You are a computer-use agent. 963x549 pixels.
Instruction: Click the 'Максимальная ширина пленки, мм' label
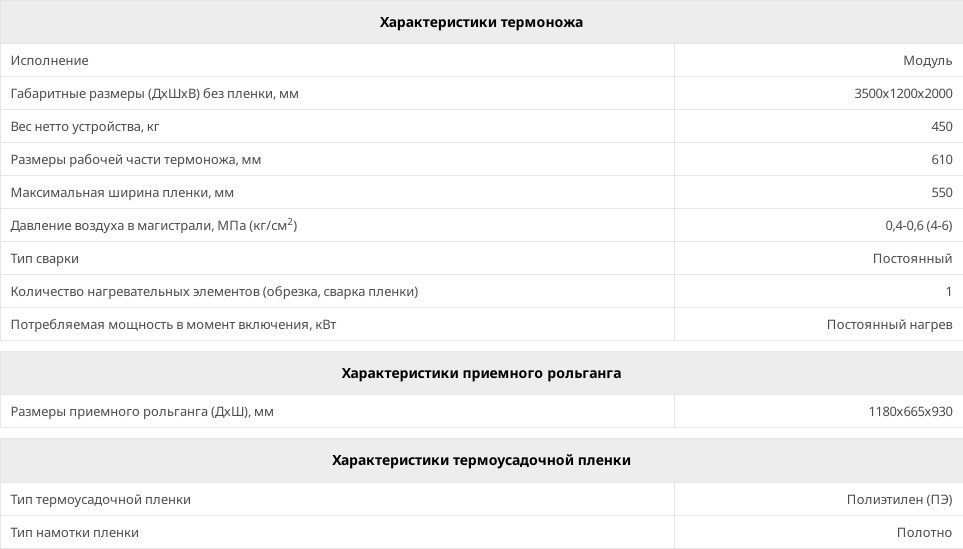click(x=122, y=193)
